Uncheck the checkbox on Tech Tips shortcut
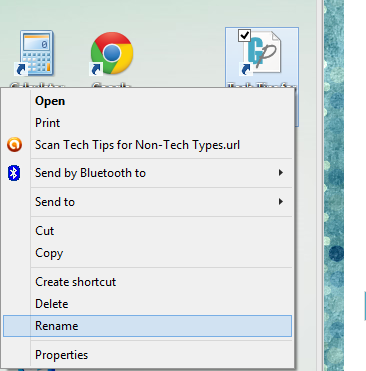This screenshot has width=366, height=371. coord(245,35)
